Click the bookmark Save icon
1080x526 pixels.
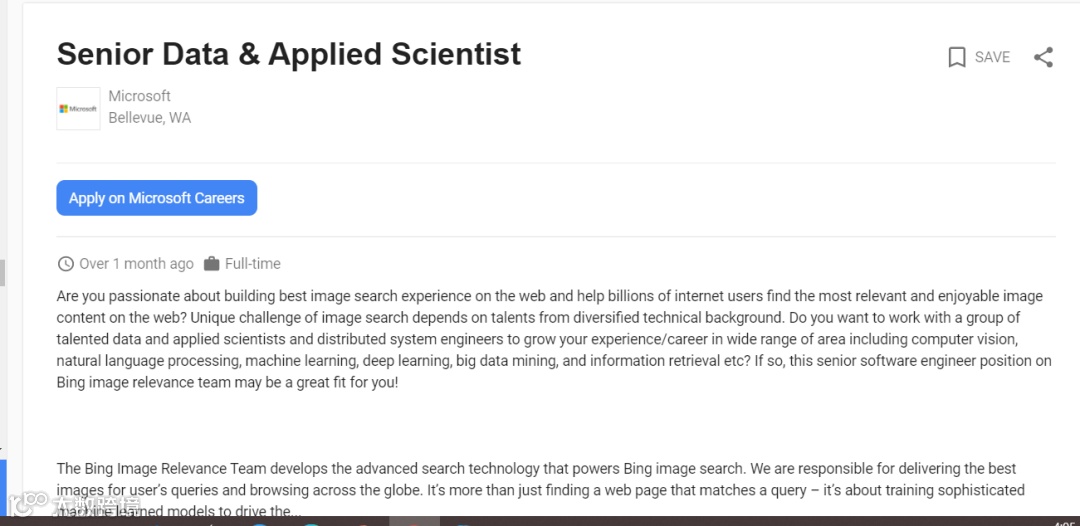pyautogui.click(x=957, y=57)
